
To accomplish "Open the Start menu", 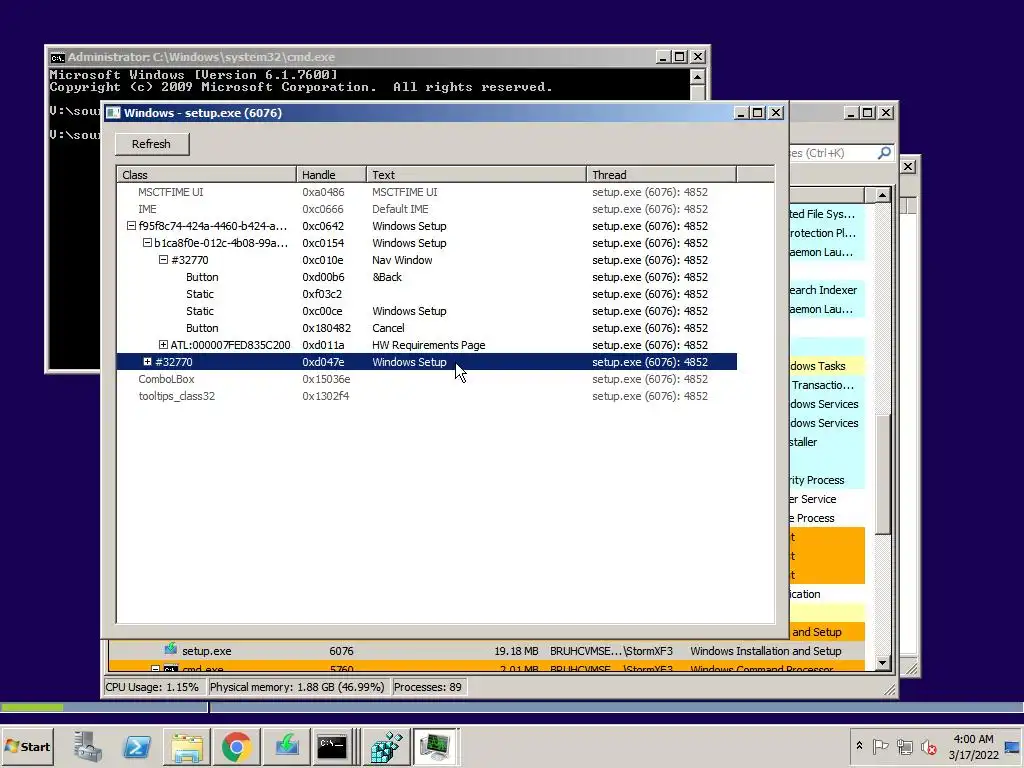I will (x=27, y=746).
